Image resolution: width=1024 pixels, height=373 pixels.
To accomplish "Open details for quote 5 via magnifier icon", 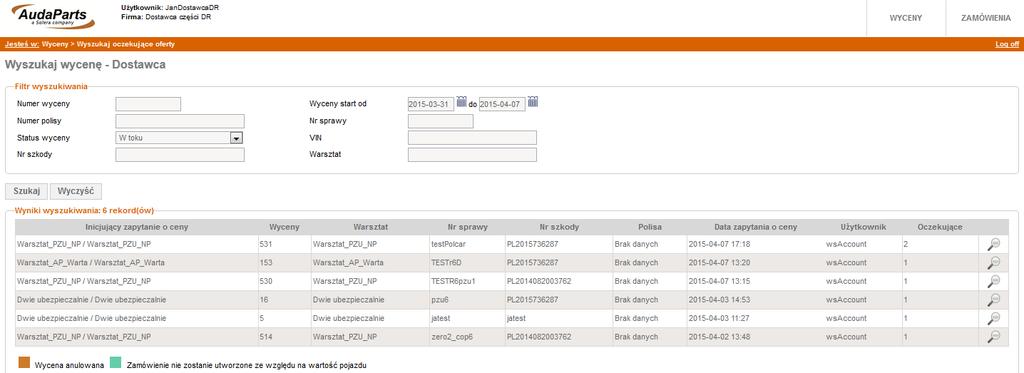I will click(993, 319).
